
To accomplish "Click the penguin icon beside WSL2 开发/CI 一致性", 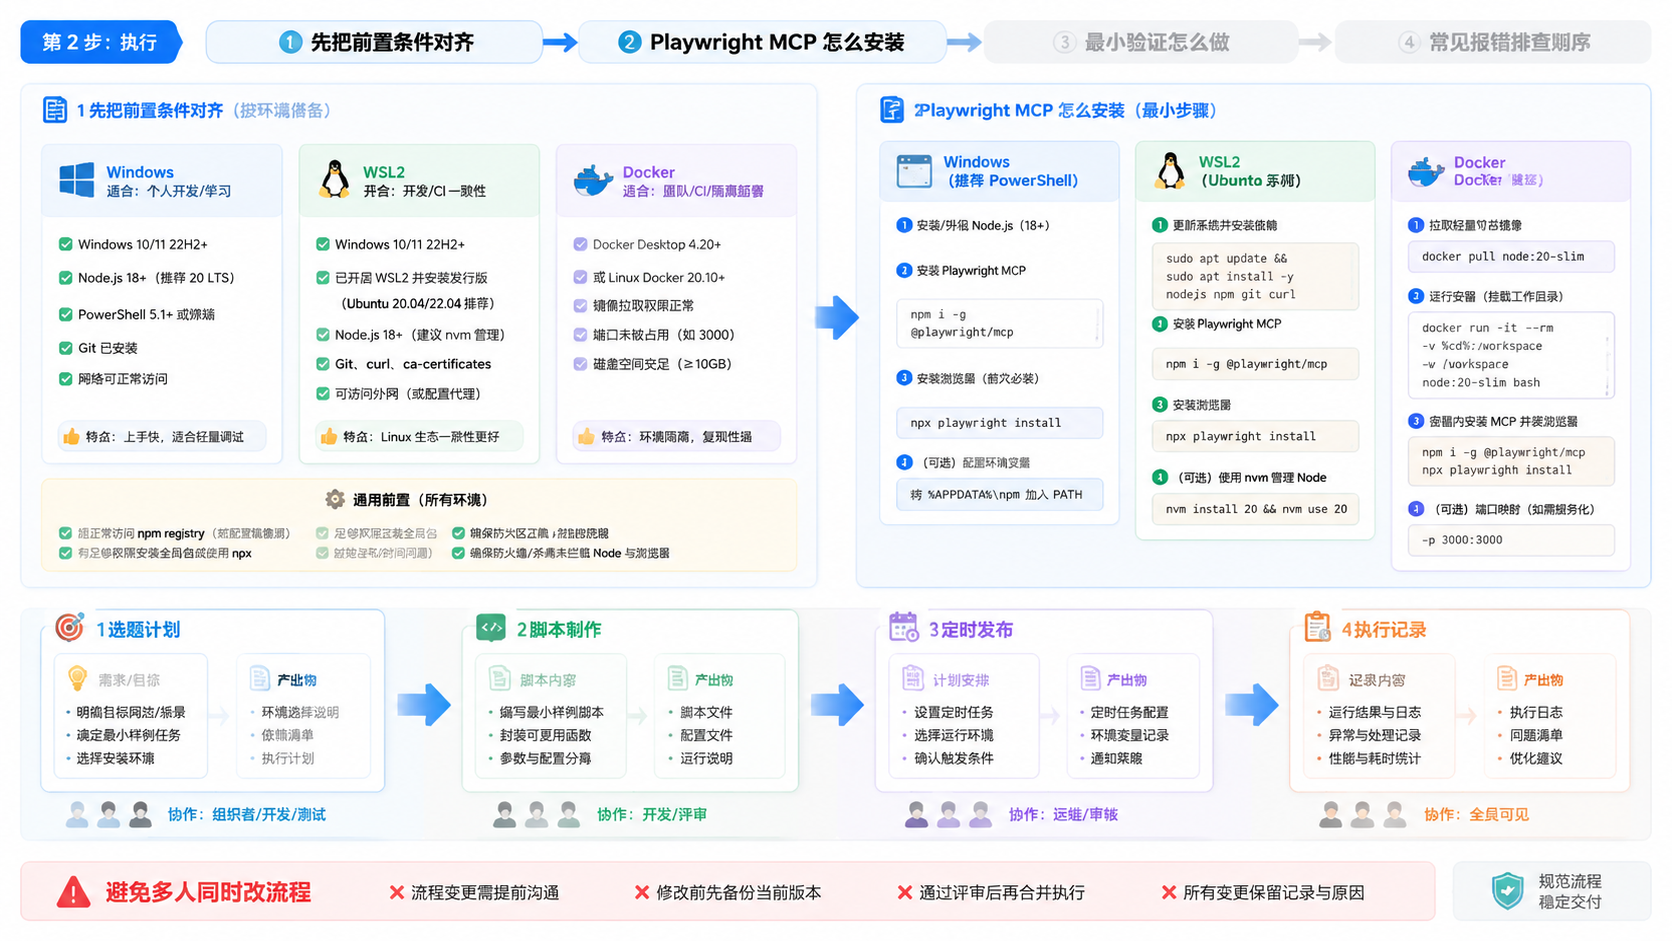I will (x=334, y=180).
